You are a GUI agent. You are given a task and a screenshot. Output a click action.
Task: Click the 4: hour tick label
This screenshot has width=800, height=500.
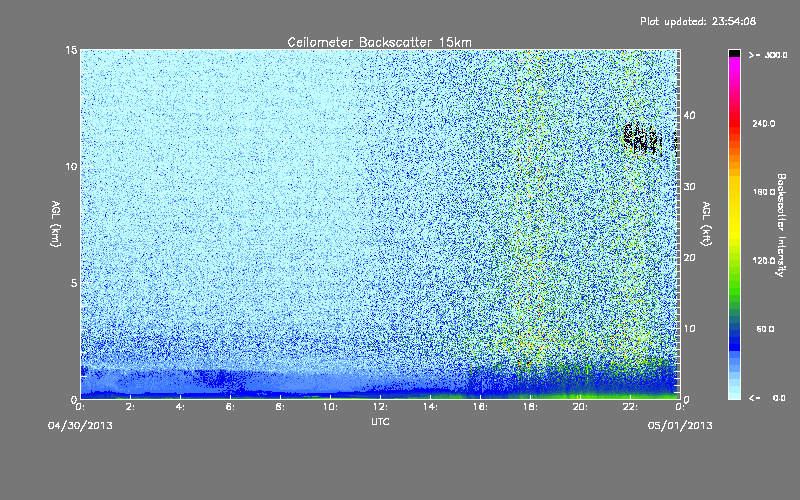[180, 407]
